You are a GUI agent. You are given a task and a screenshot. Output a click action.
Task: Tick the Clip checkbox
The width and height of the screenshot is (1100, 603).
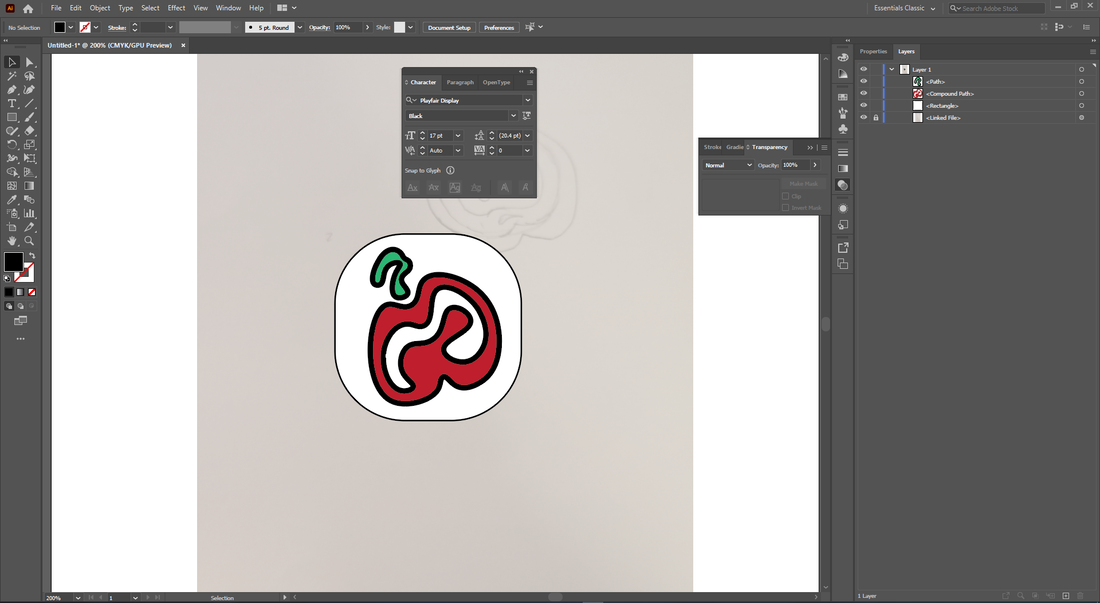pos(786,196)
